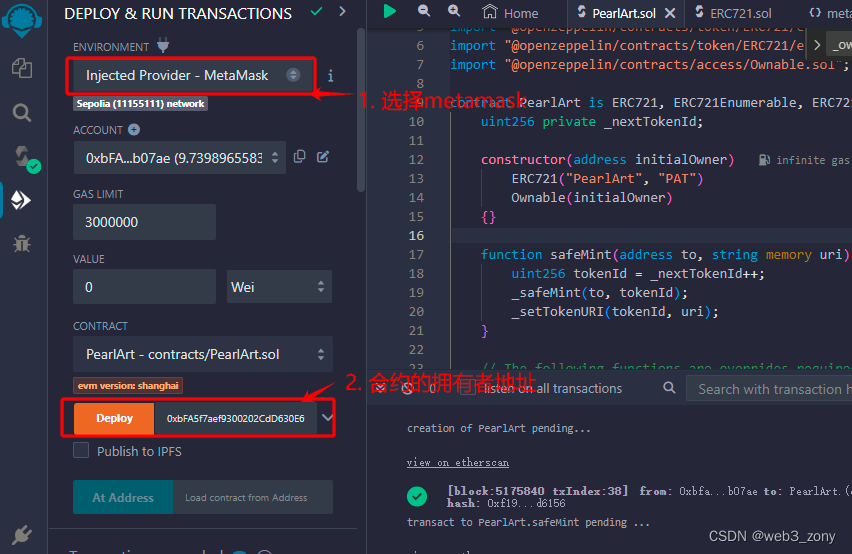
Task: Open the Wei unit dropdown
Action: [x=279, y=287]
